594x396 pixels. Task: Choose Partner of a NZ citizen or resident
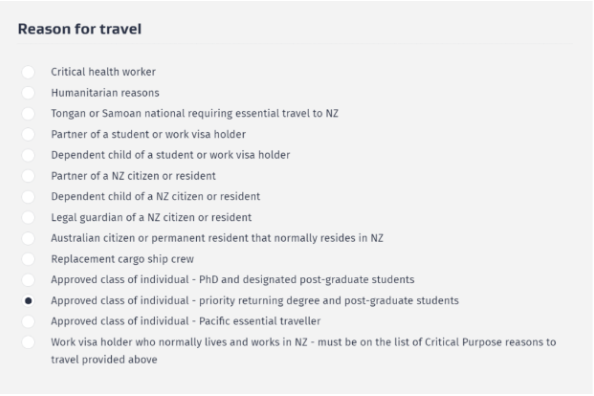[28, 176]
